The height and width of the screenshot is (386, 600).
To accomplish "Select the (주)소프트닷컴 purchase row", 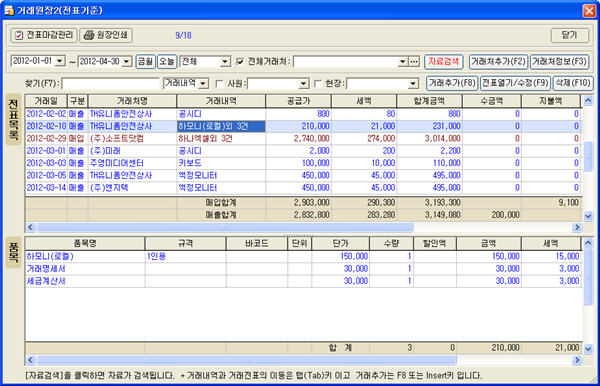I will [x=303, y=138].
